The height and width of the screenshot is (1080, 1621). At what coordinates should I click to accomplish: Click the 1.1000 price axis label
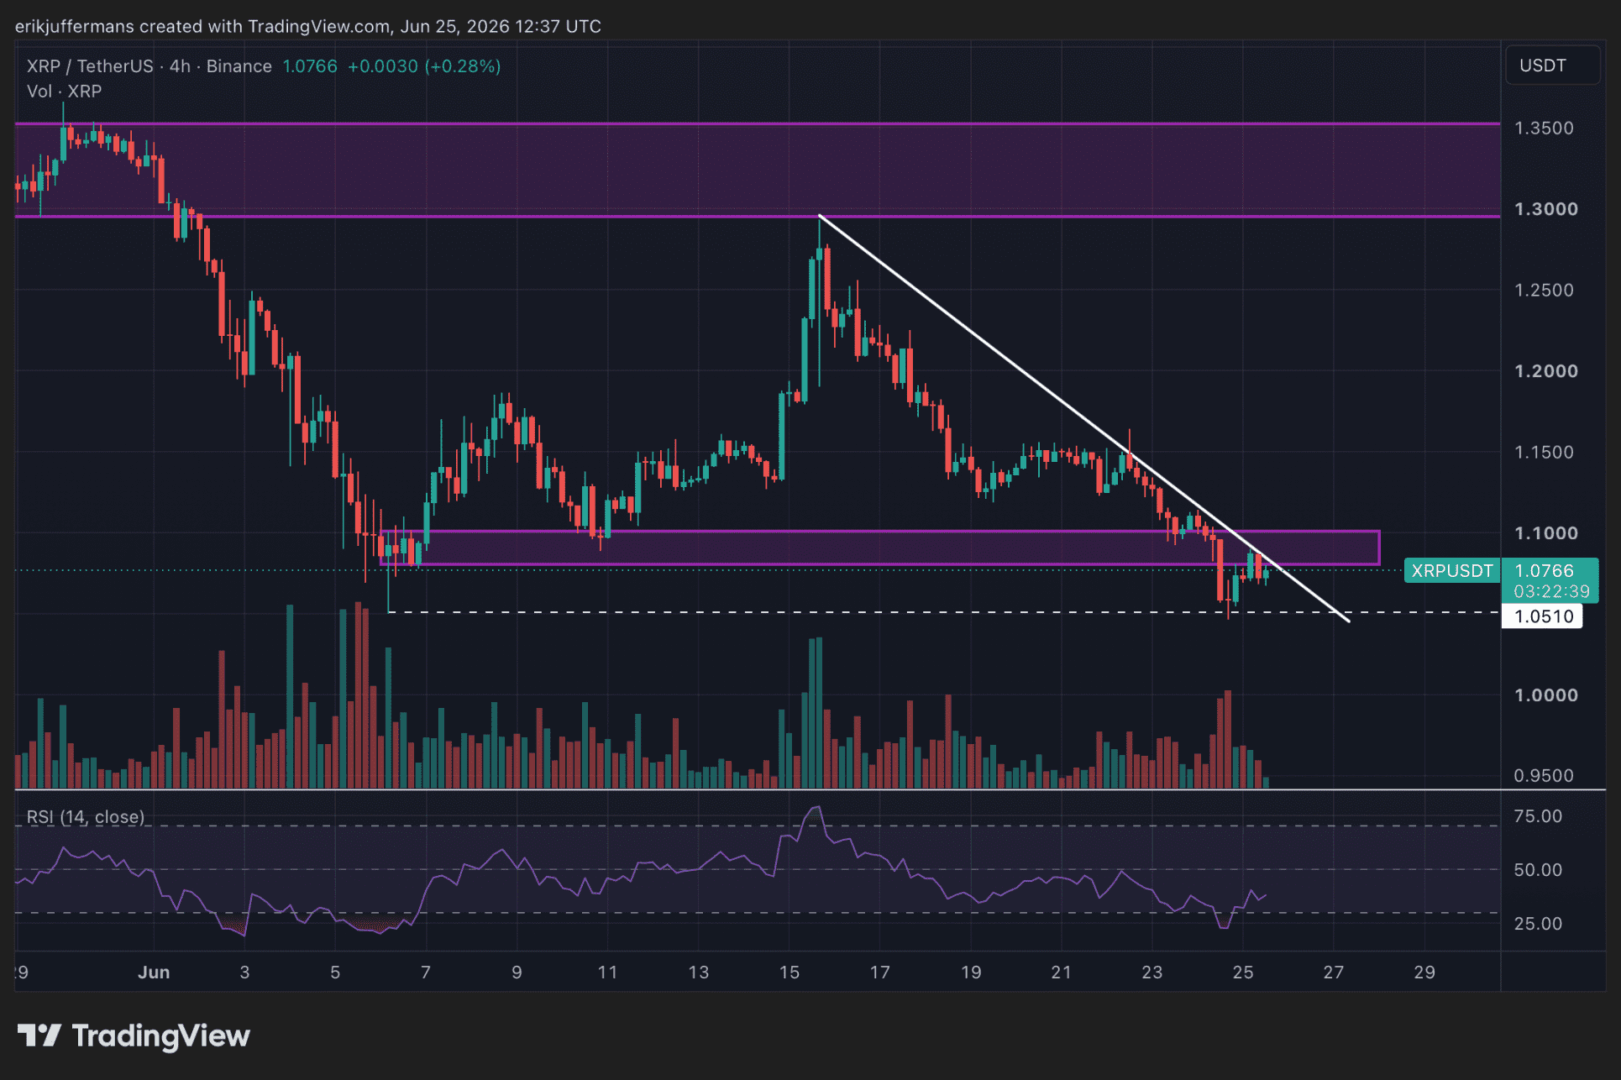tap(1546, 533)
